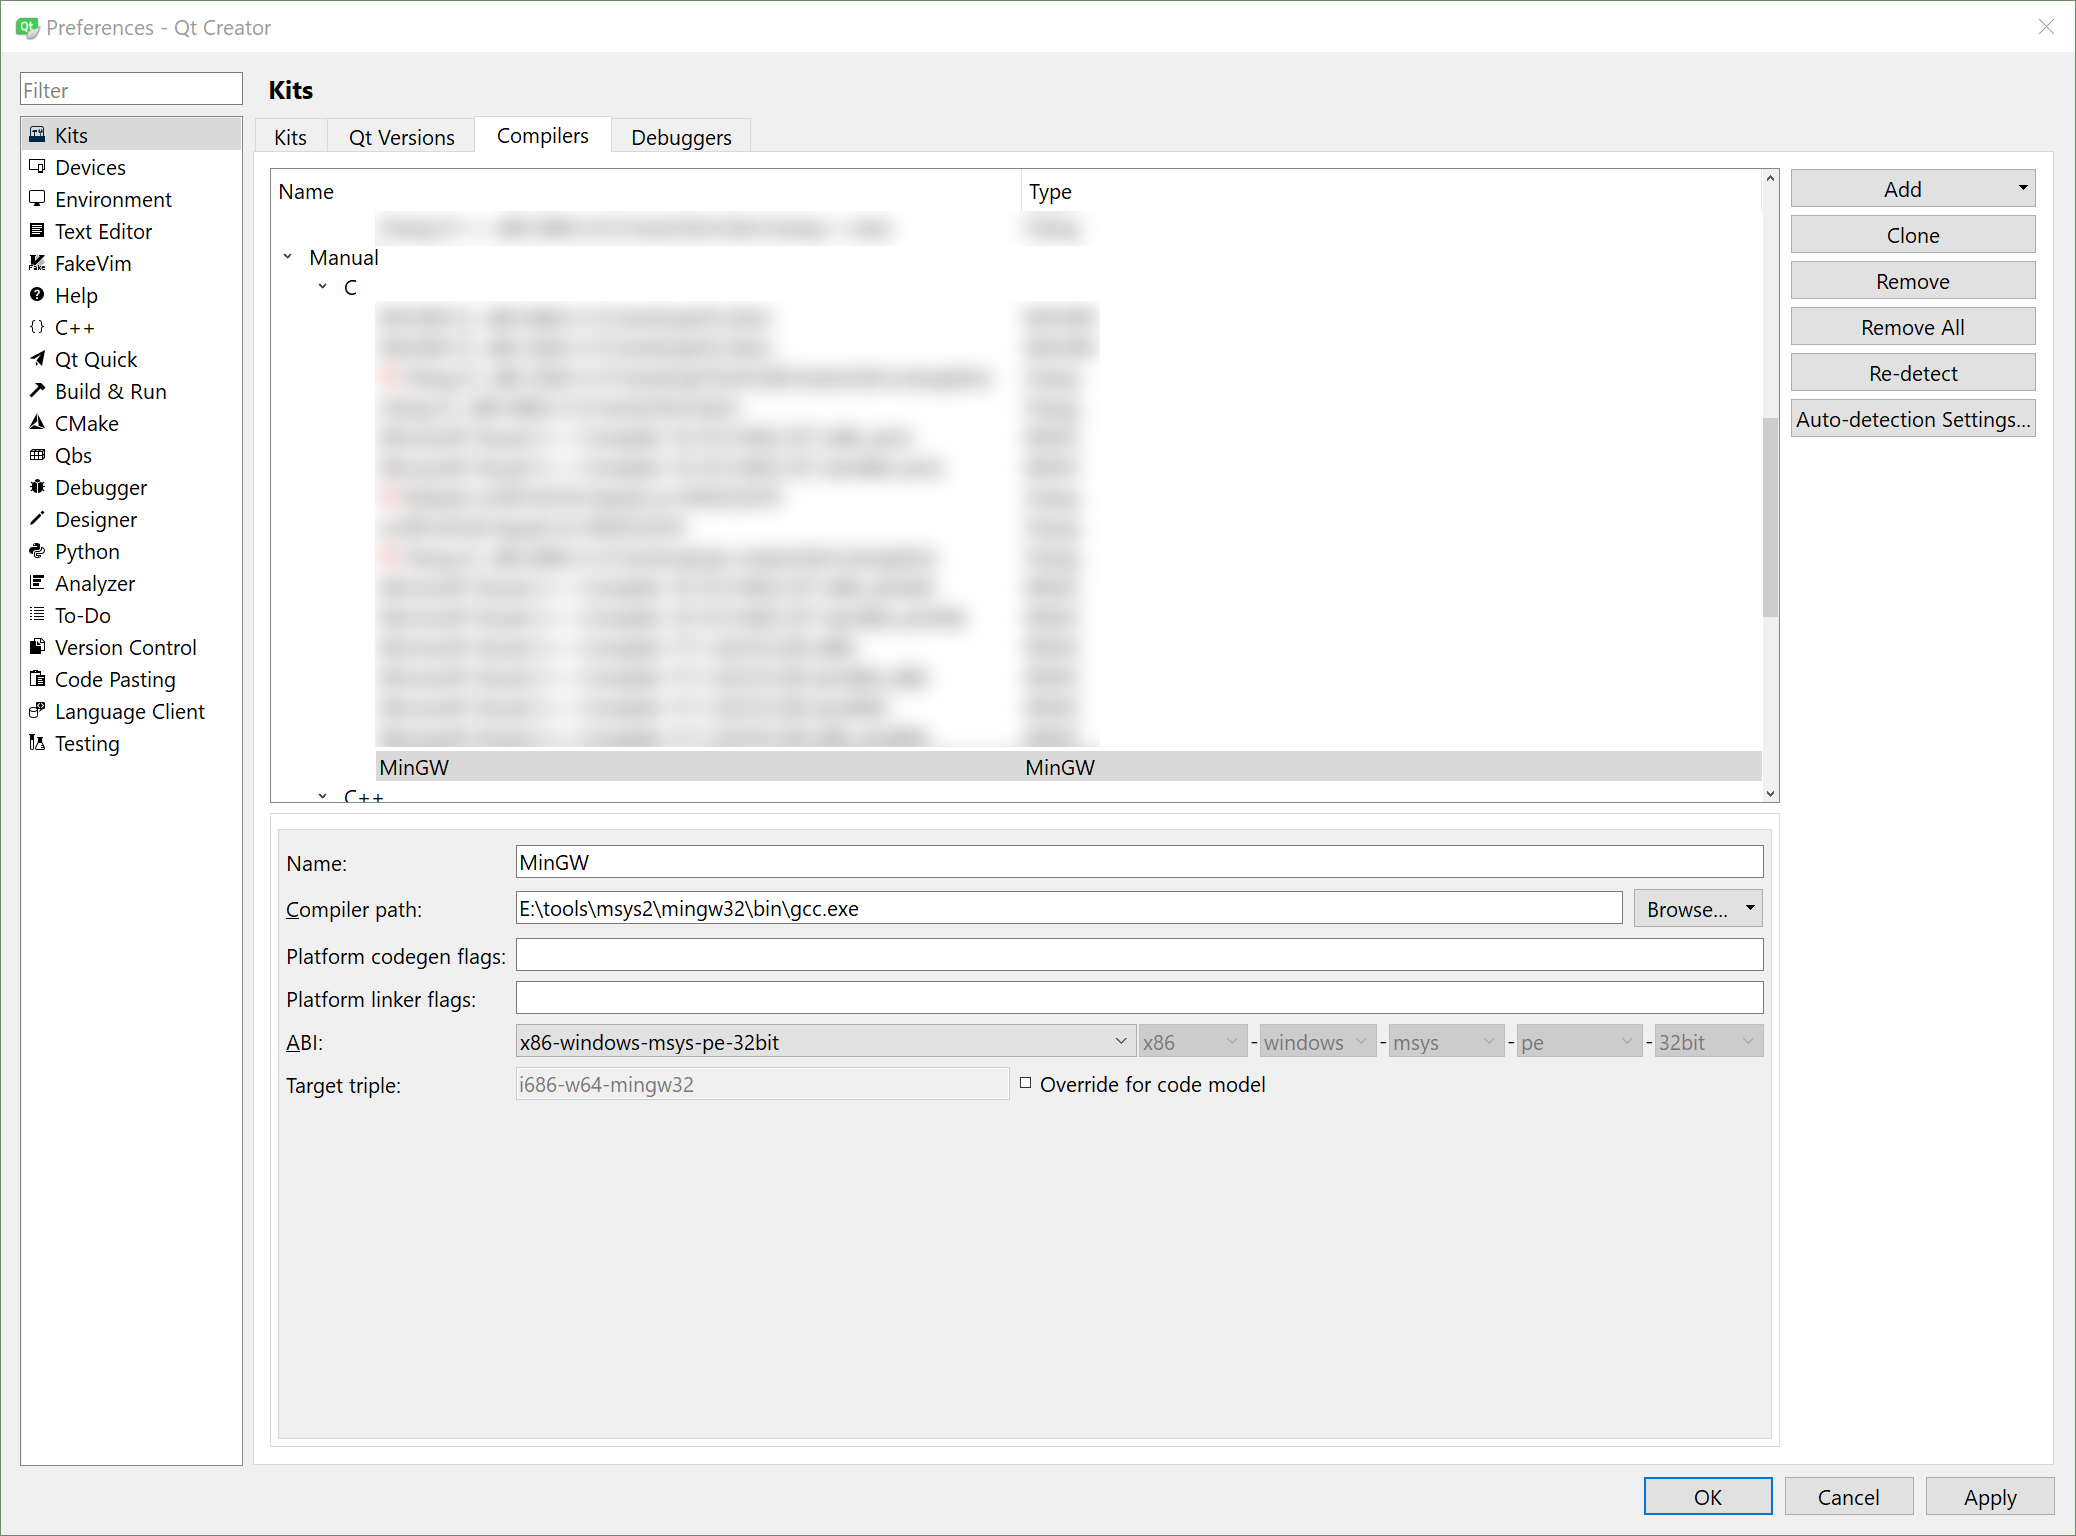Select the Compilers tab
Screen dimensions: 2076x1536
(x=542, y=135)
